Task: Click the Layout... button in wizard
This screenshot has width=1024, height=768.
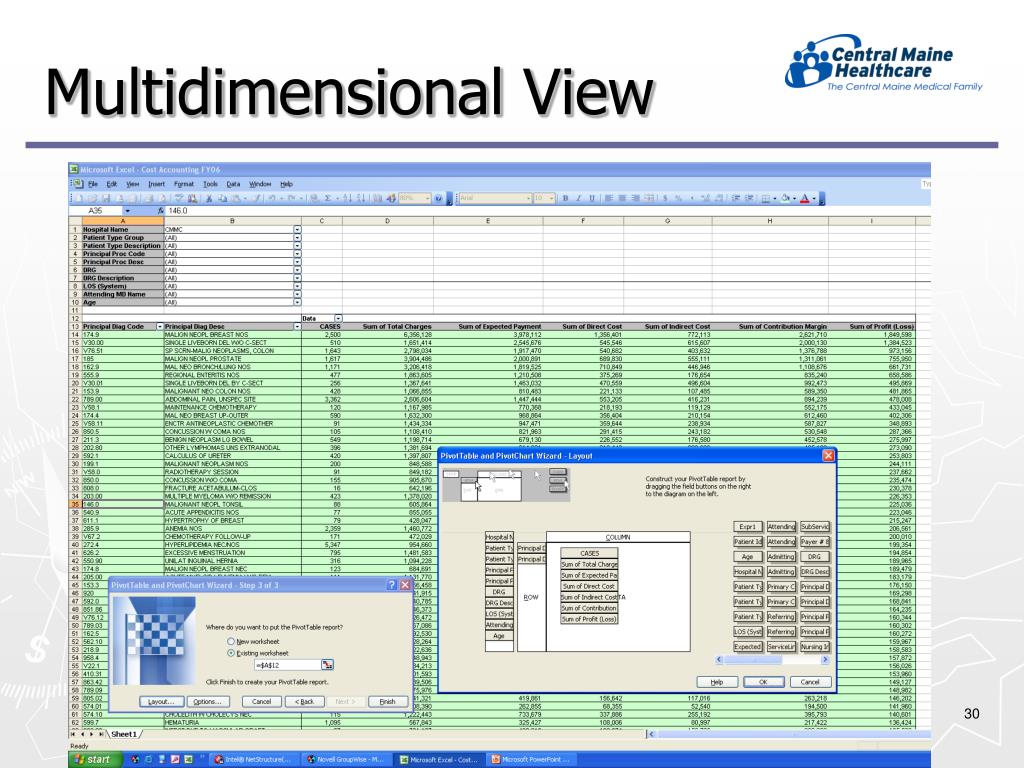Action: point(161,701)
